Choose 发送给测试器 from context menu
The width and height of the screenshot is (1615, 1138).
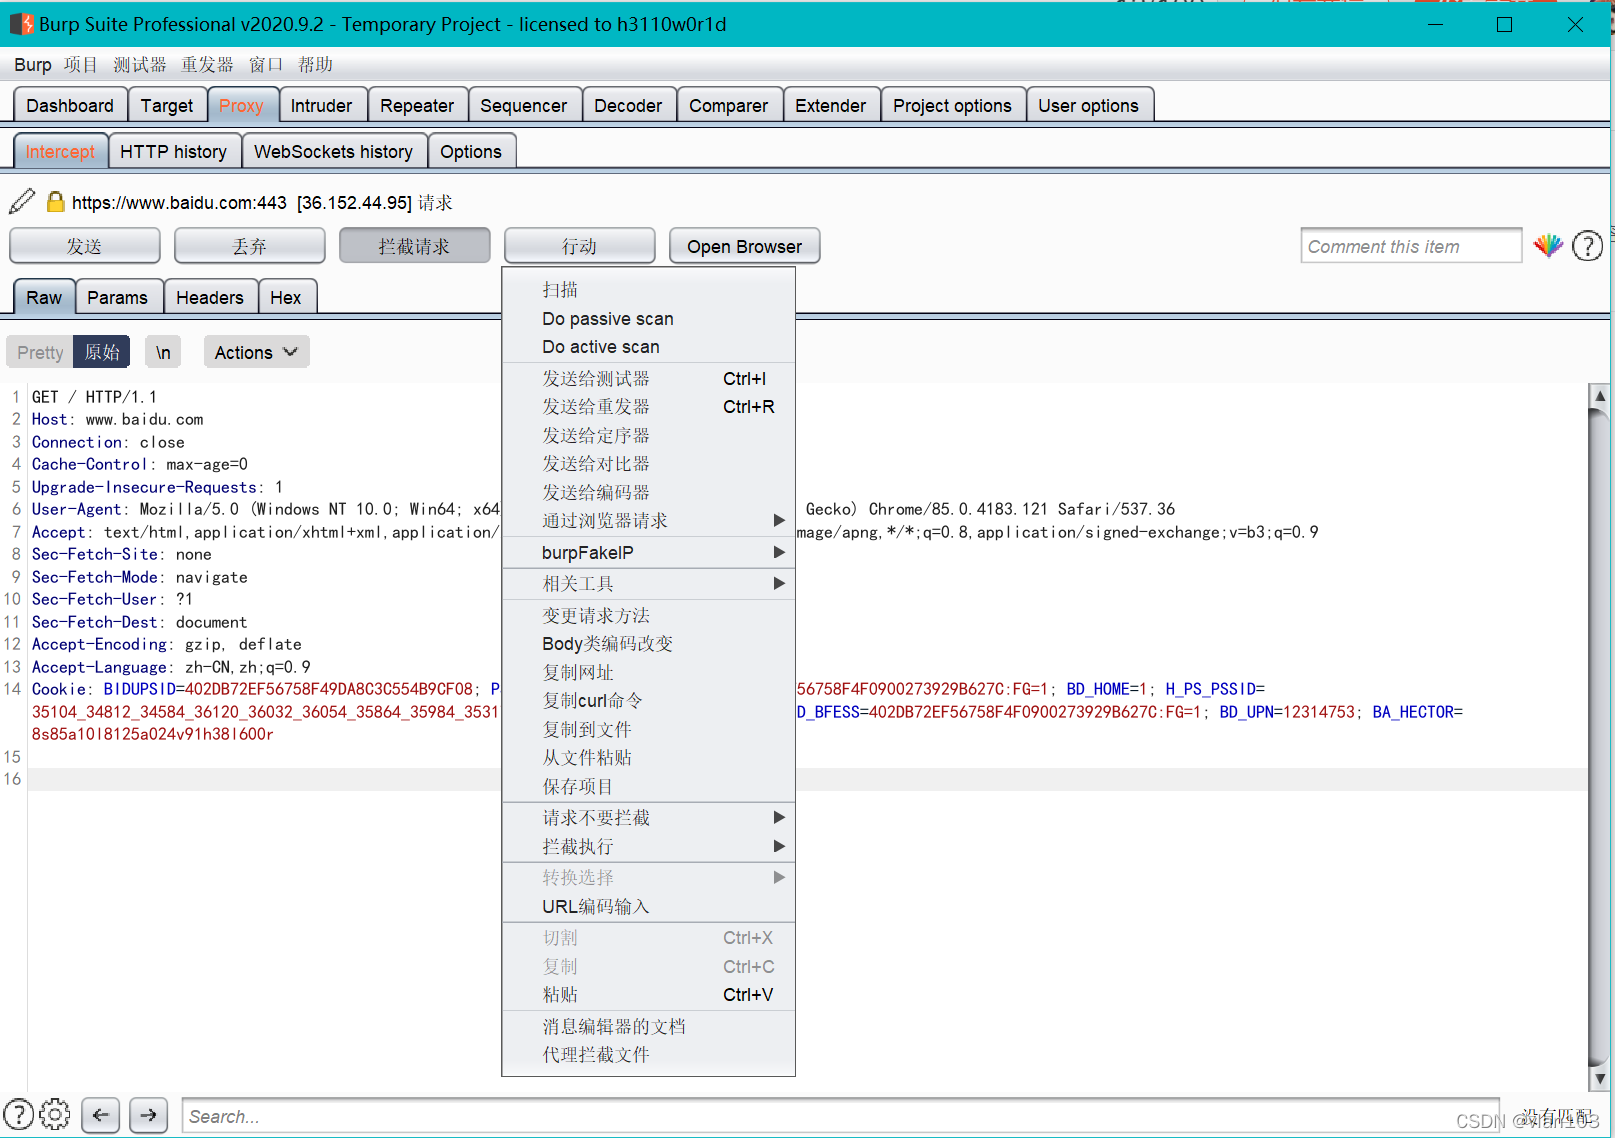(648, 379)
